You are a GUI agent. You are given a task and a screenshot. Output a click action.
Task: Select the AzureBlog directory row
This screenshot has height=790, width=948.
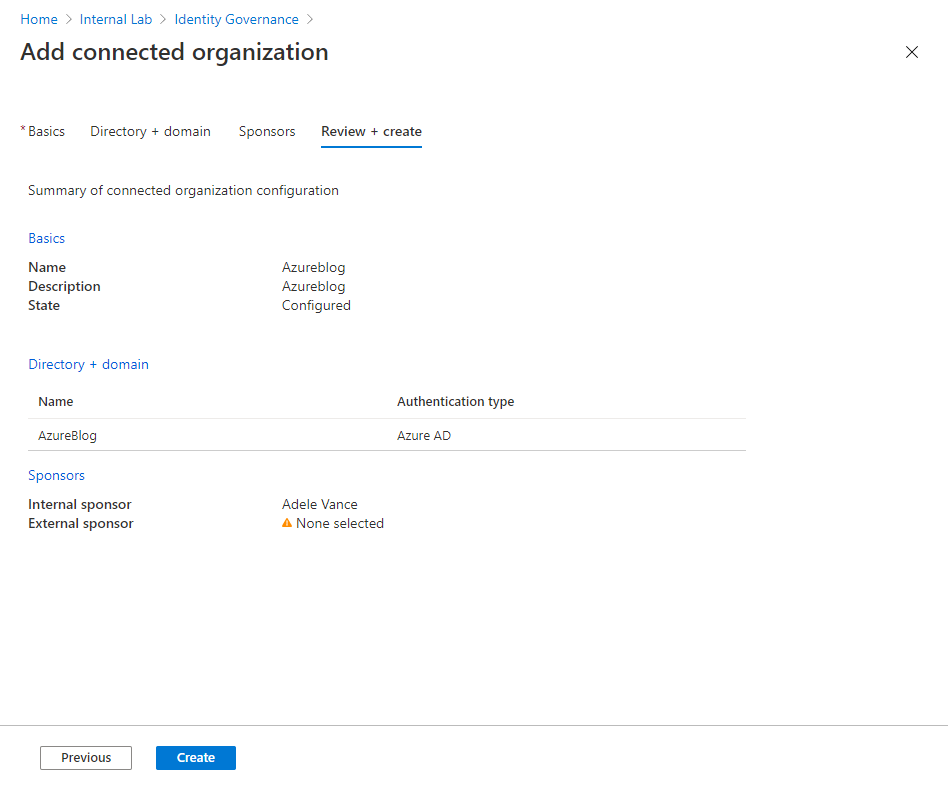[67, 435]
